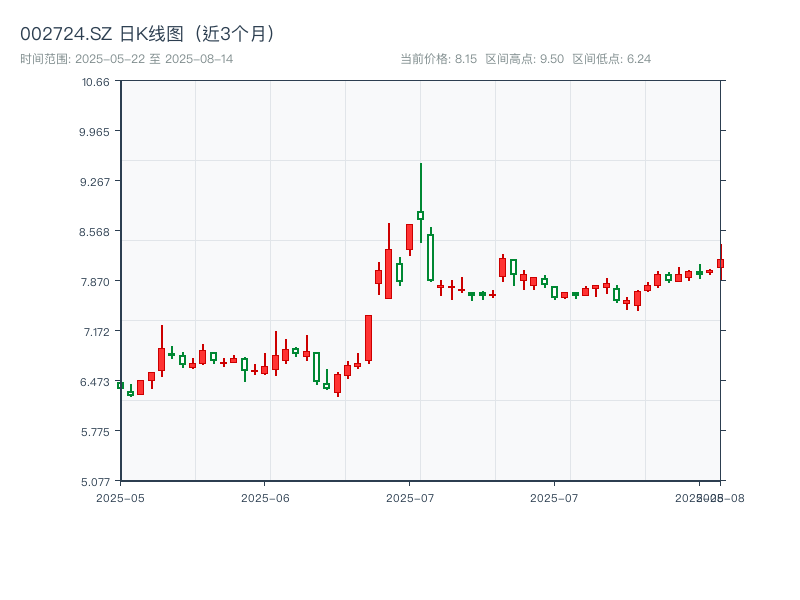Click the green candle at the chart peak

pos(420,215)
